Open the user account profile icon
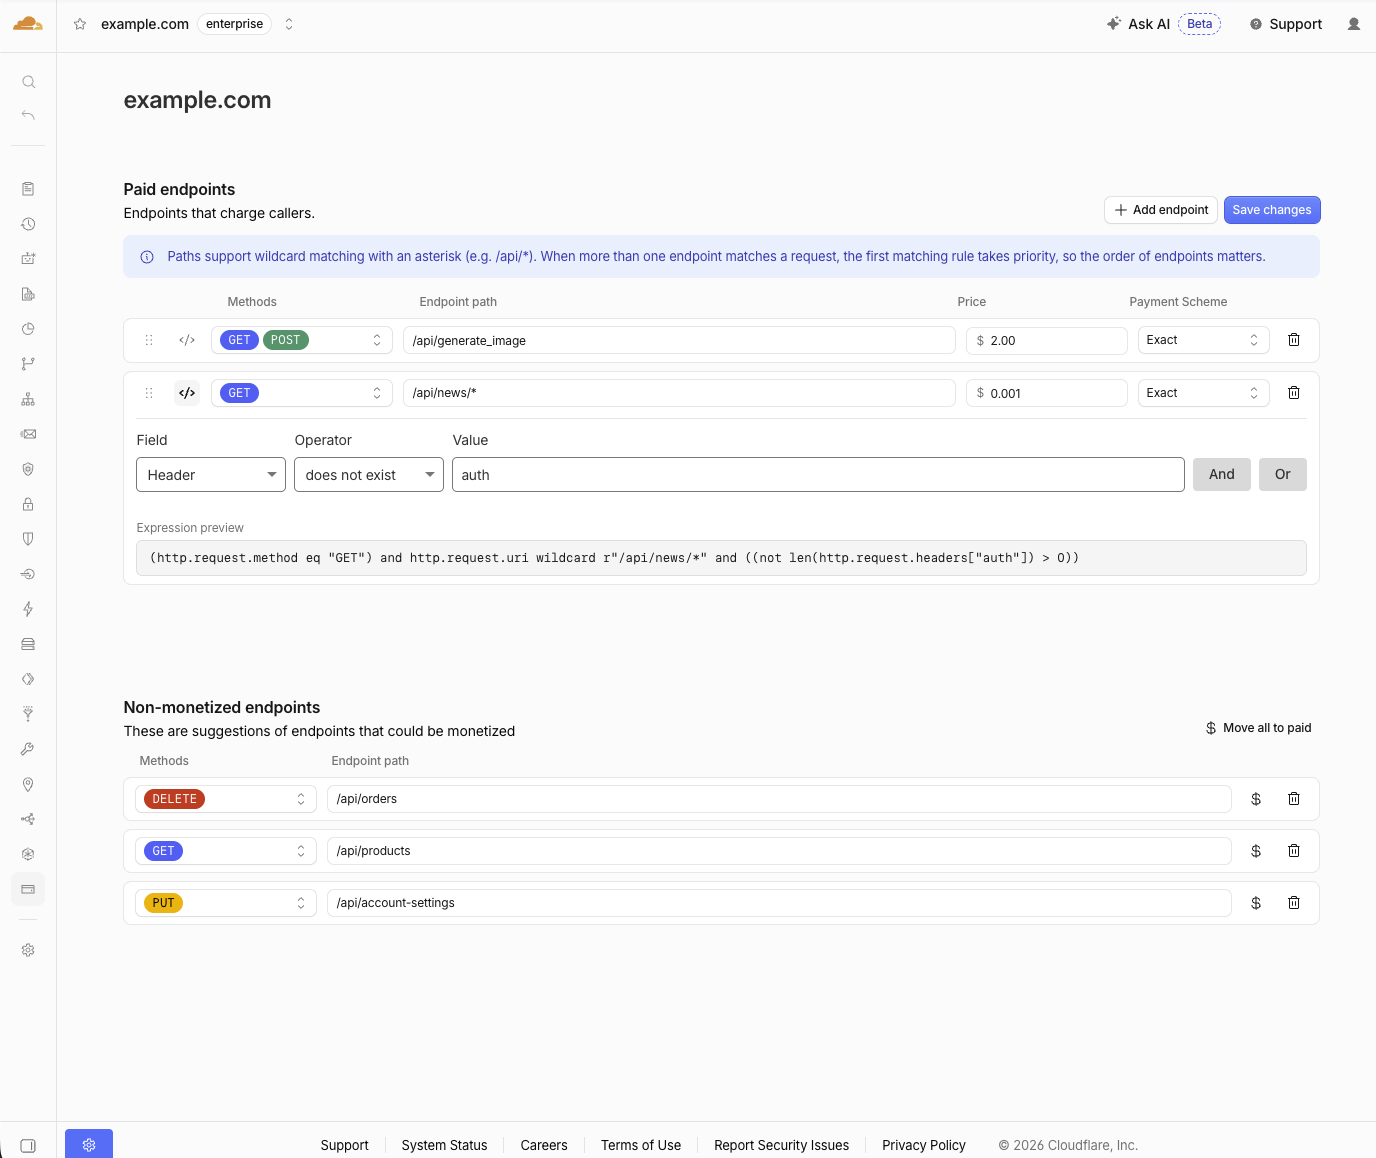The width and height of the screenshot is (1376, 1158). point(1354,24)
